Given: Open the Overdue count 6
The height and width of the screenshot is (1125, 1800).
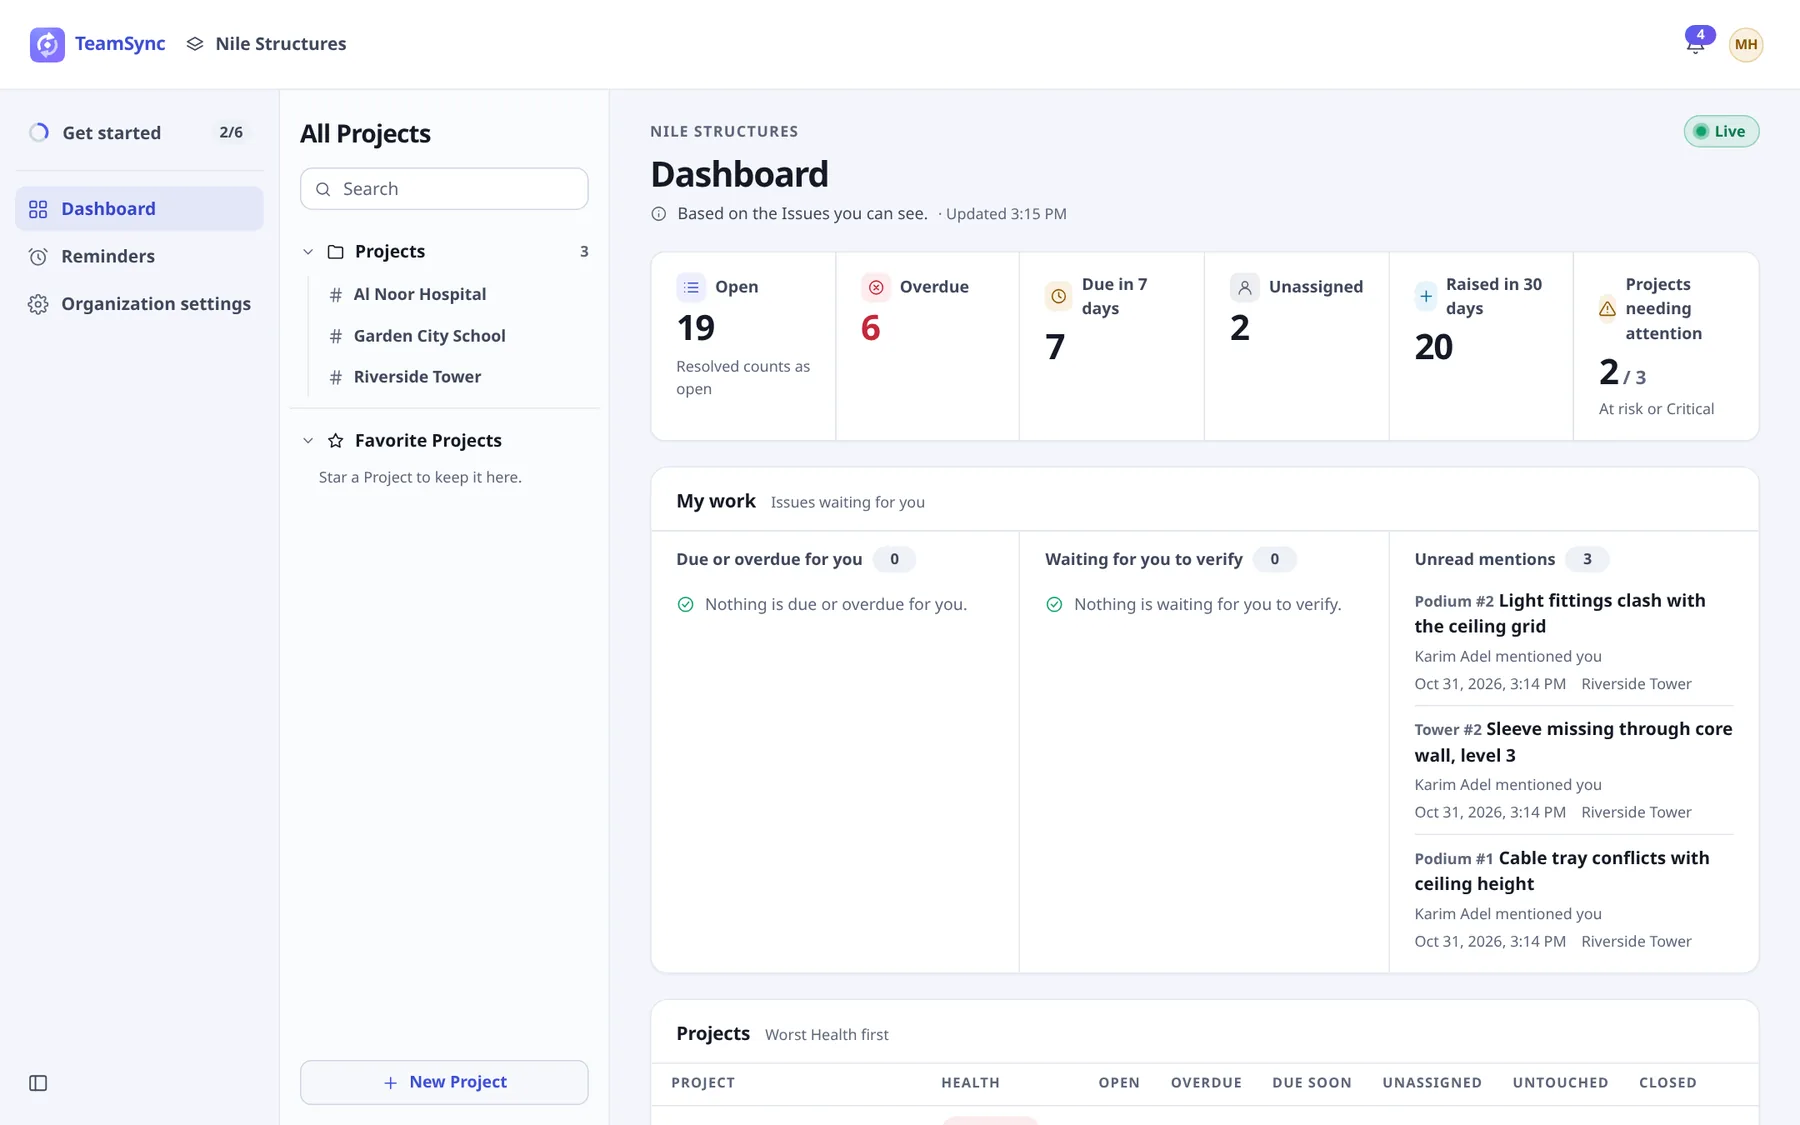Looking at the screenshot, I should [x=871, y=328].
